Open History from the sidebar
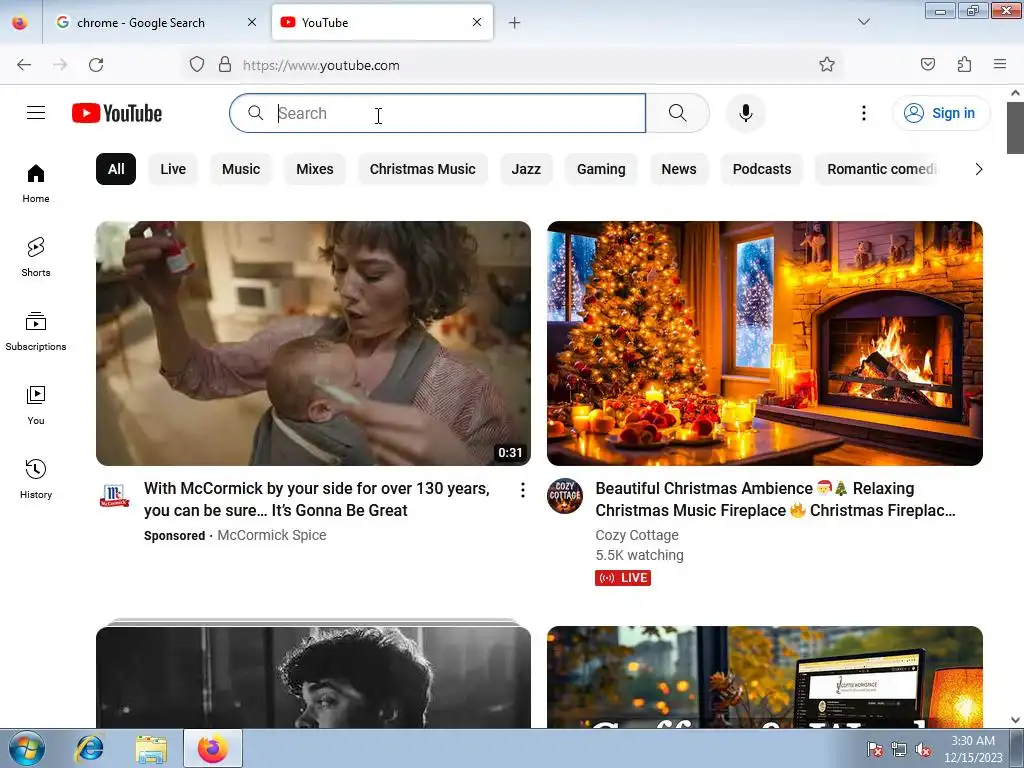The width and height of the screenshot is (1024, 768). [x=36, y=479]
